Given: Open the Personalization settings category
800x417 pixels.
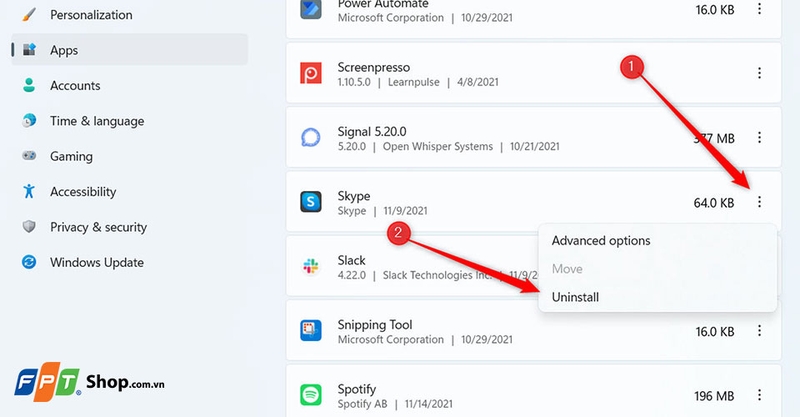Looking at the screenshot, I should pyautogui.click(x=130, y=15).
